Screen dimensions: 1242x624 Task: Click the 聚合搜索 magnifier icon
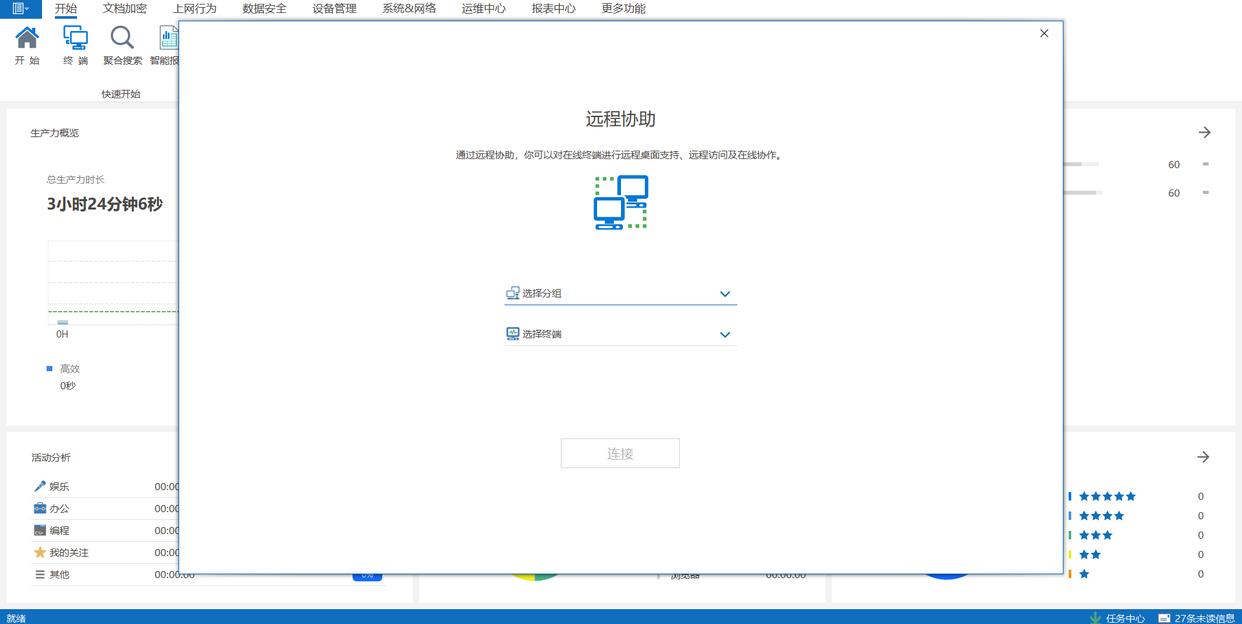click(122, 38)
